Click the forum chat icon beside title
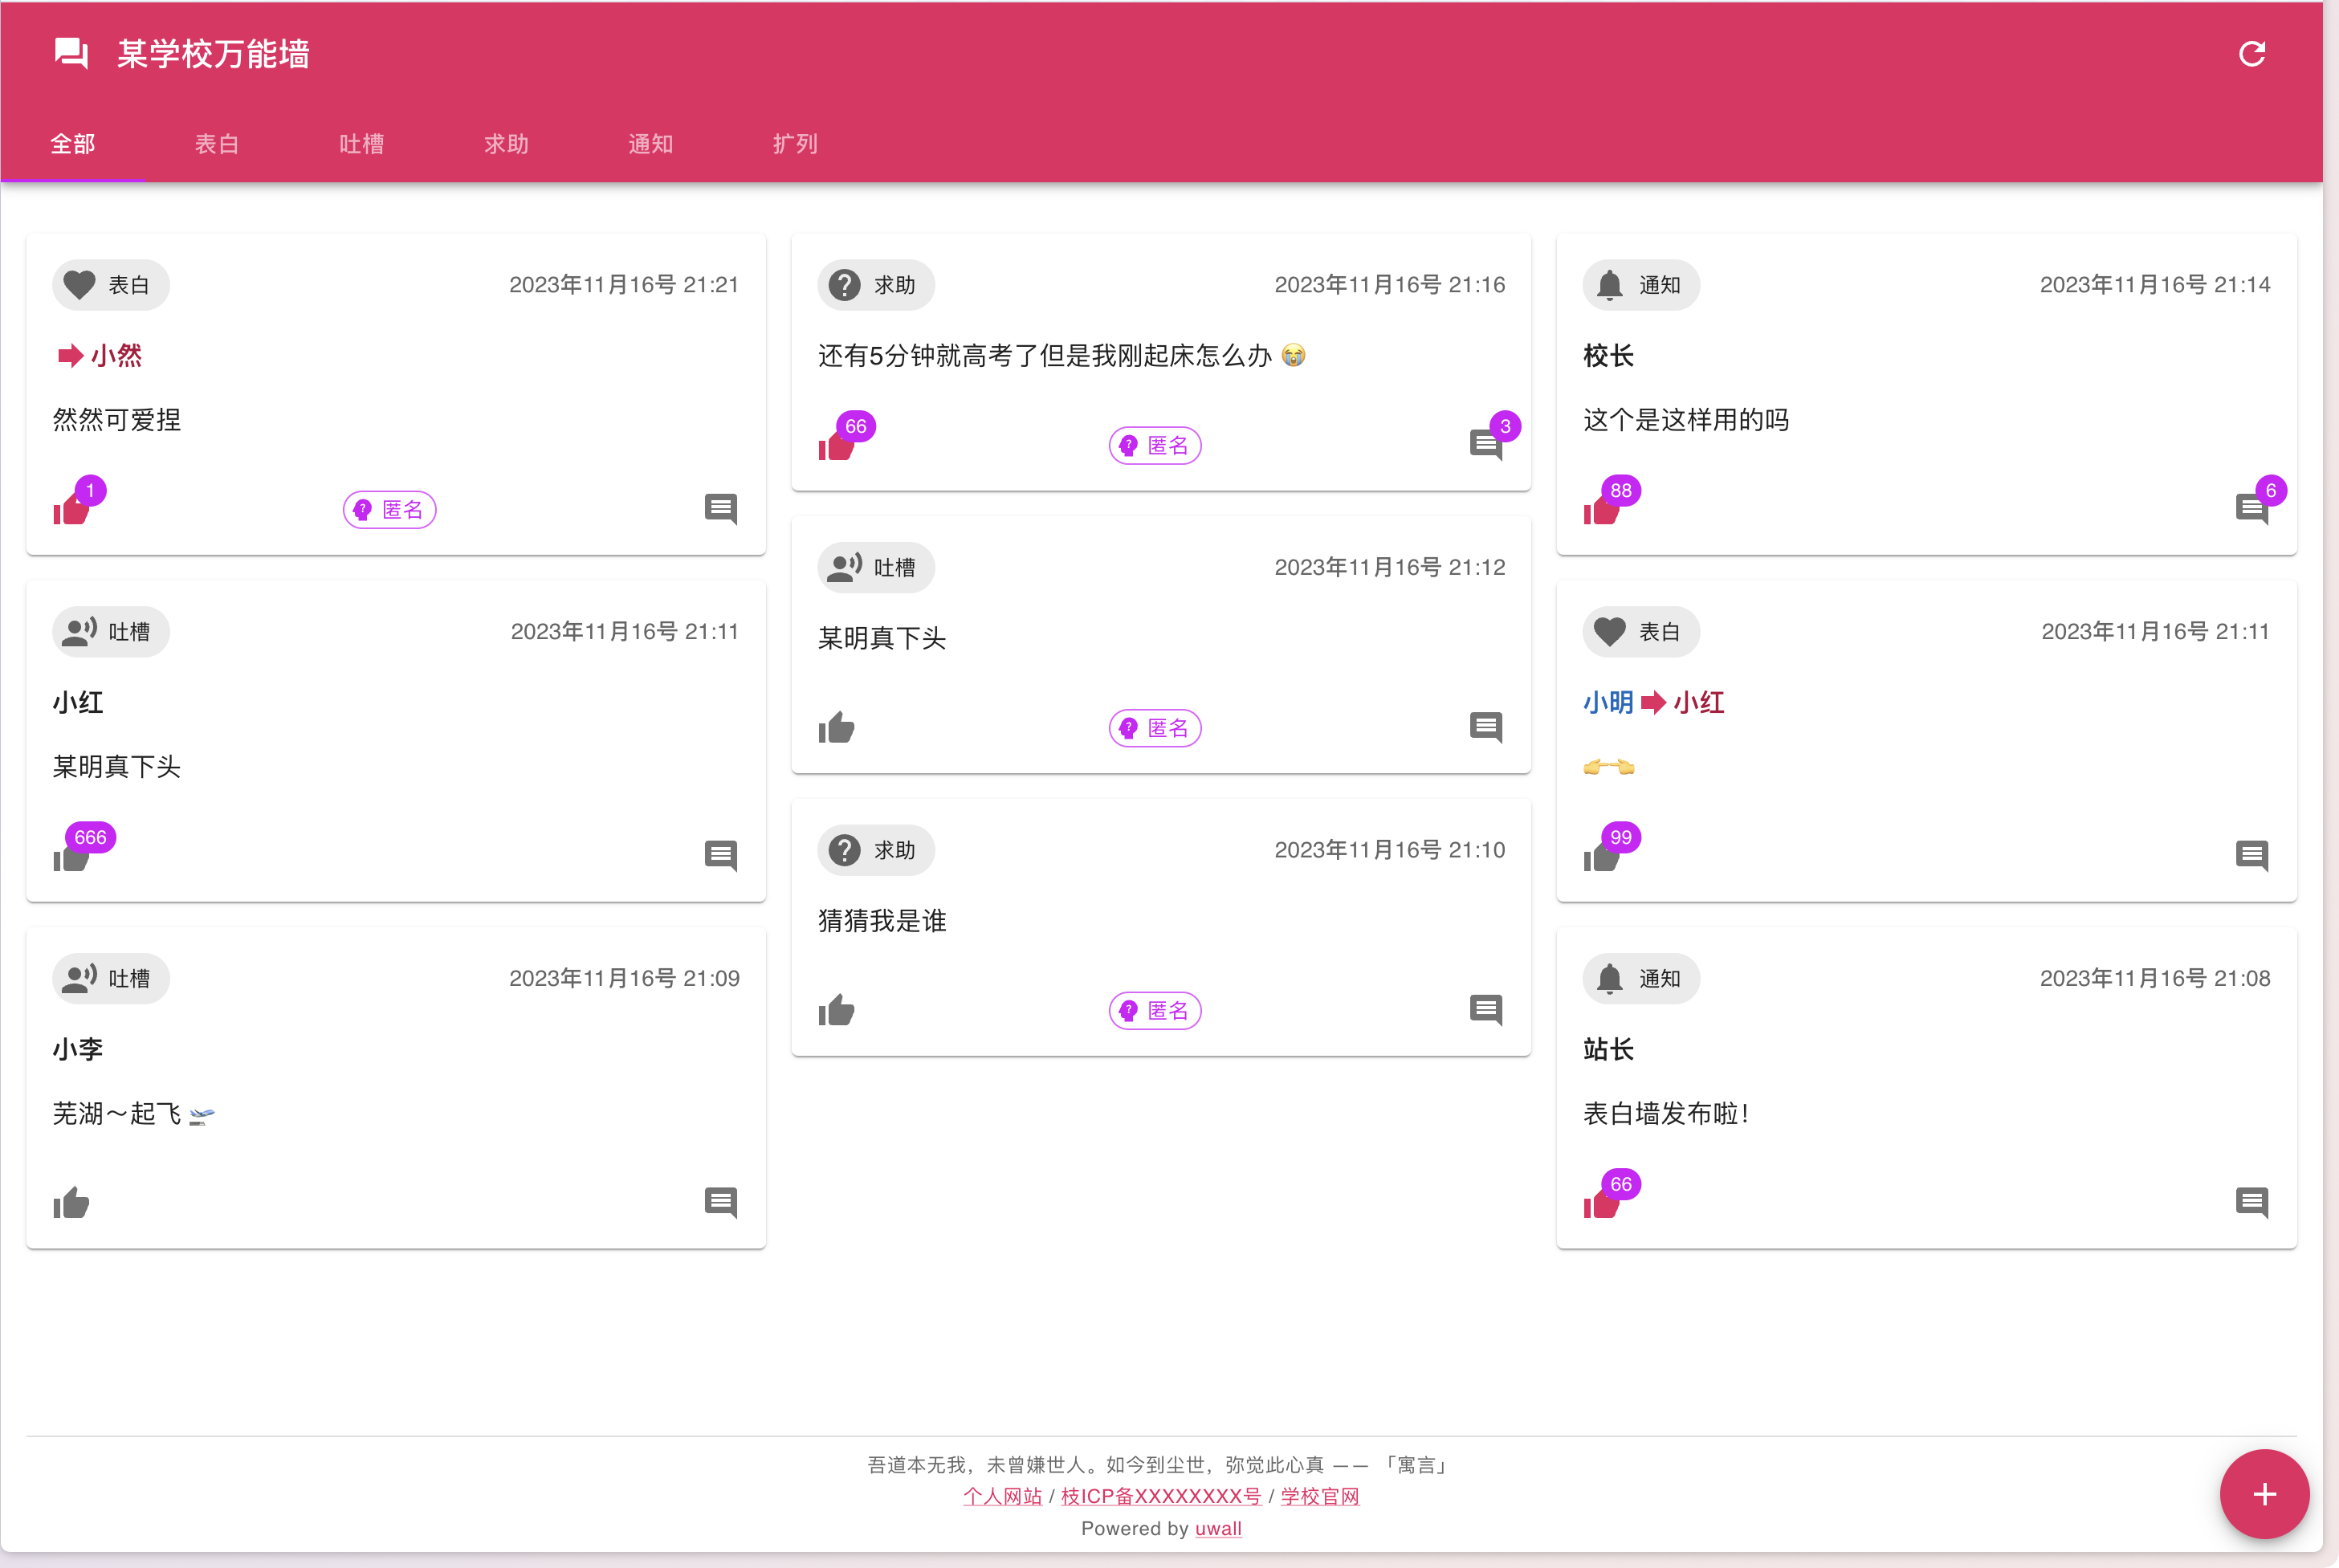2339x1568 pixels. pos(71,54)
